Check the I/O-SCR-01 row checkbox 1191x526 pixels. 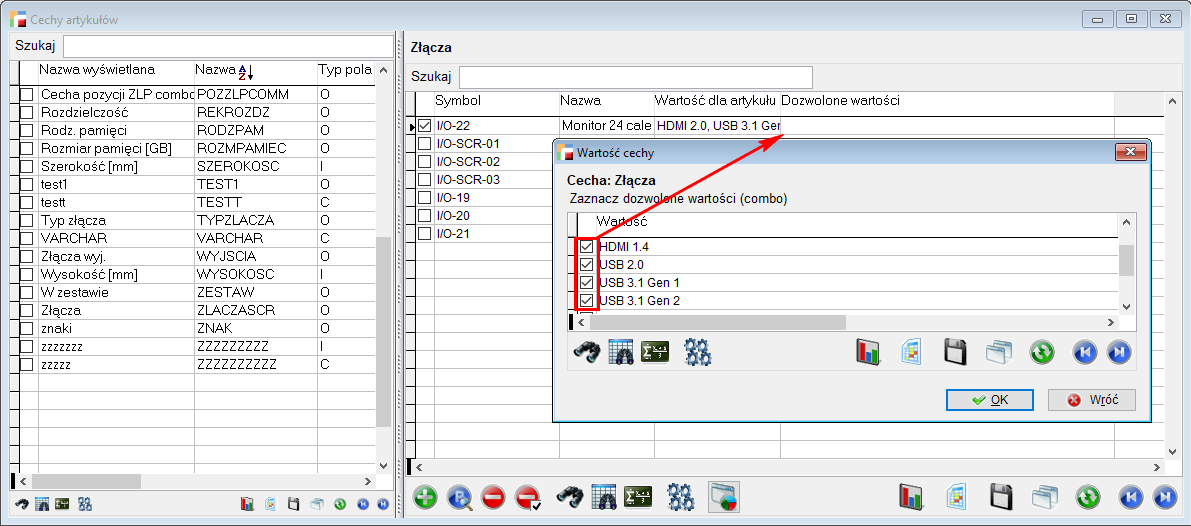[425, 143]
